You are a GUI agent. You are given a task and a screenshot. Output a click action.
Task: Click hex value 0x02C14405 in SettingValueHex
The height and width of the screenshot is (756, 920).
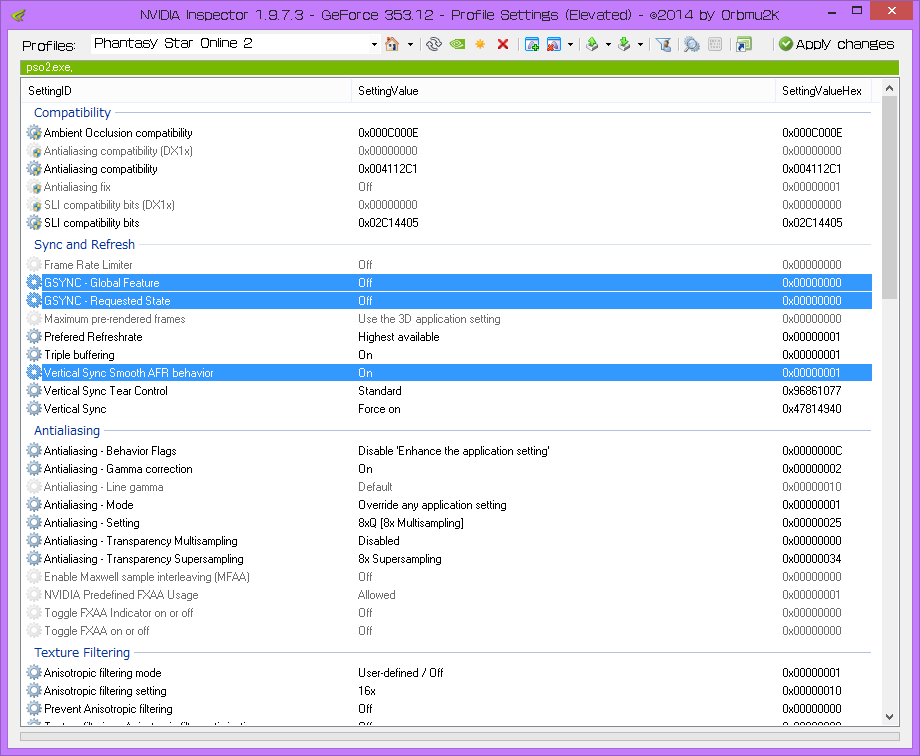point(811,223)
